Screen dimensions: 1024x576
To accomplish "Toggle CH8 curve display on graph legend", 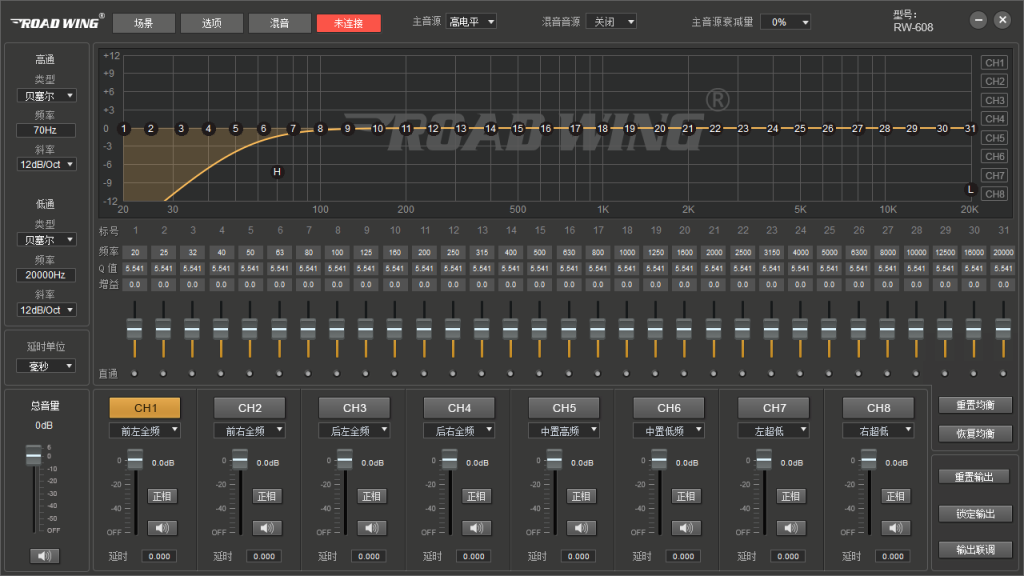I will [x=995, y=194].
